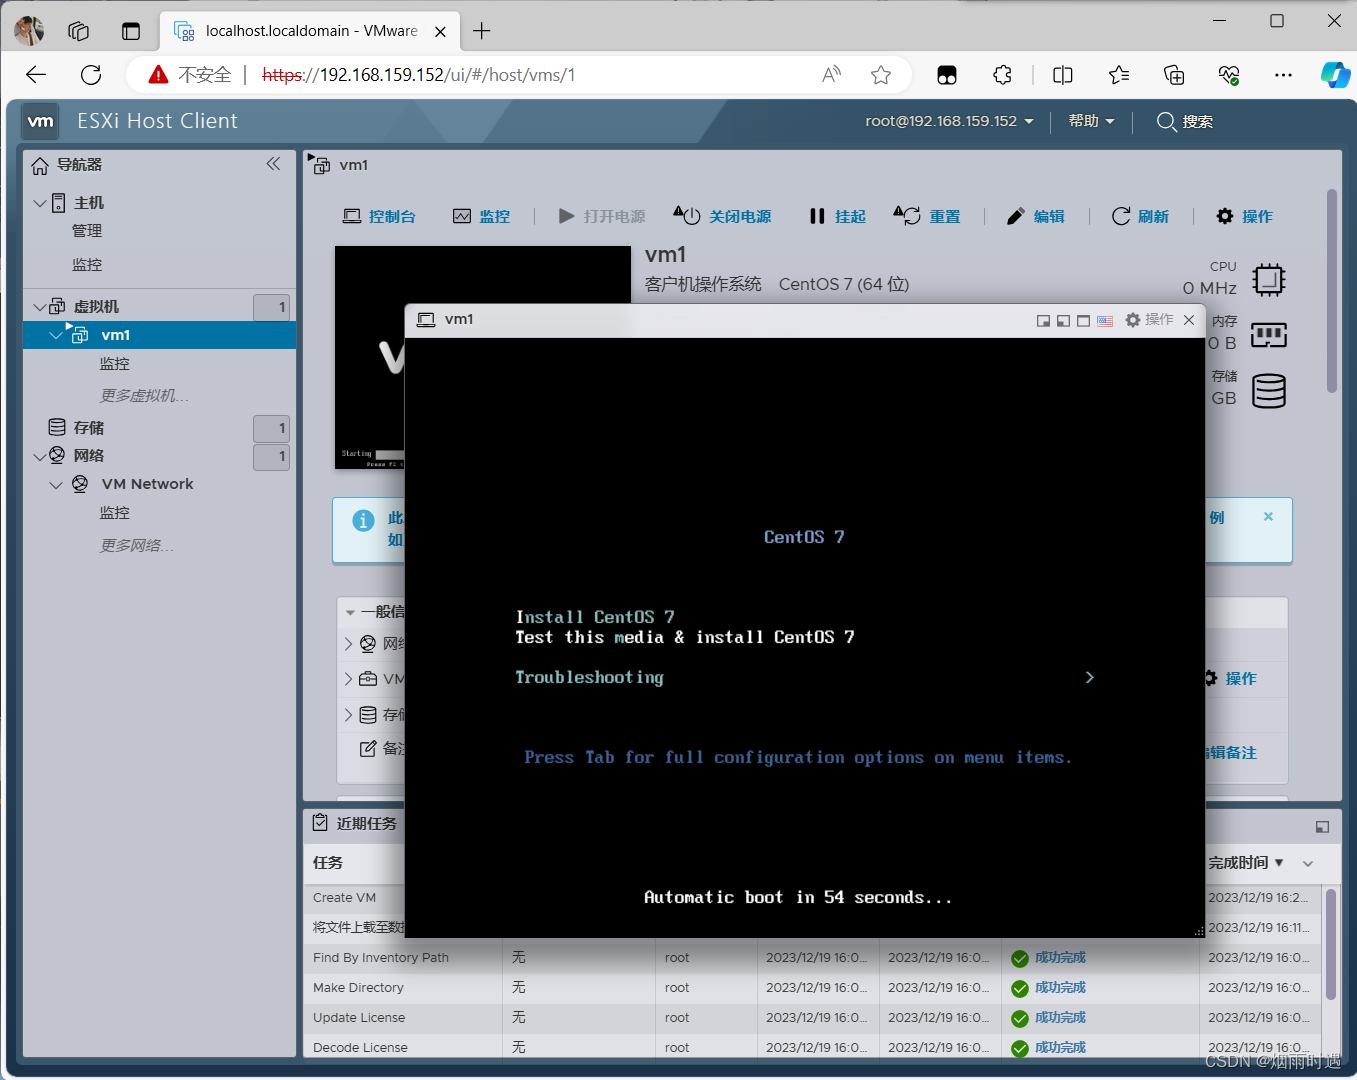
Task: Close the vm1 console window
Action: (1189, 320)
